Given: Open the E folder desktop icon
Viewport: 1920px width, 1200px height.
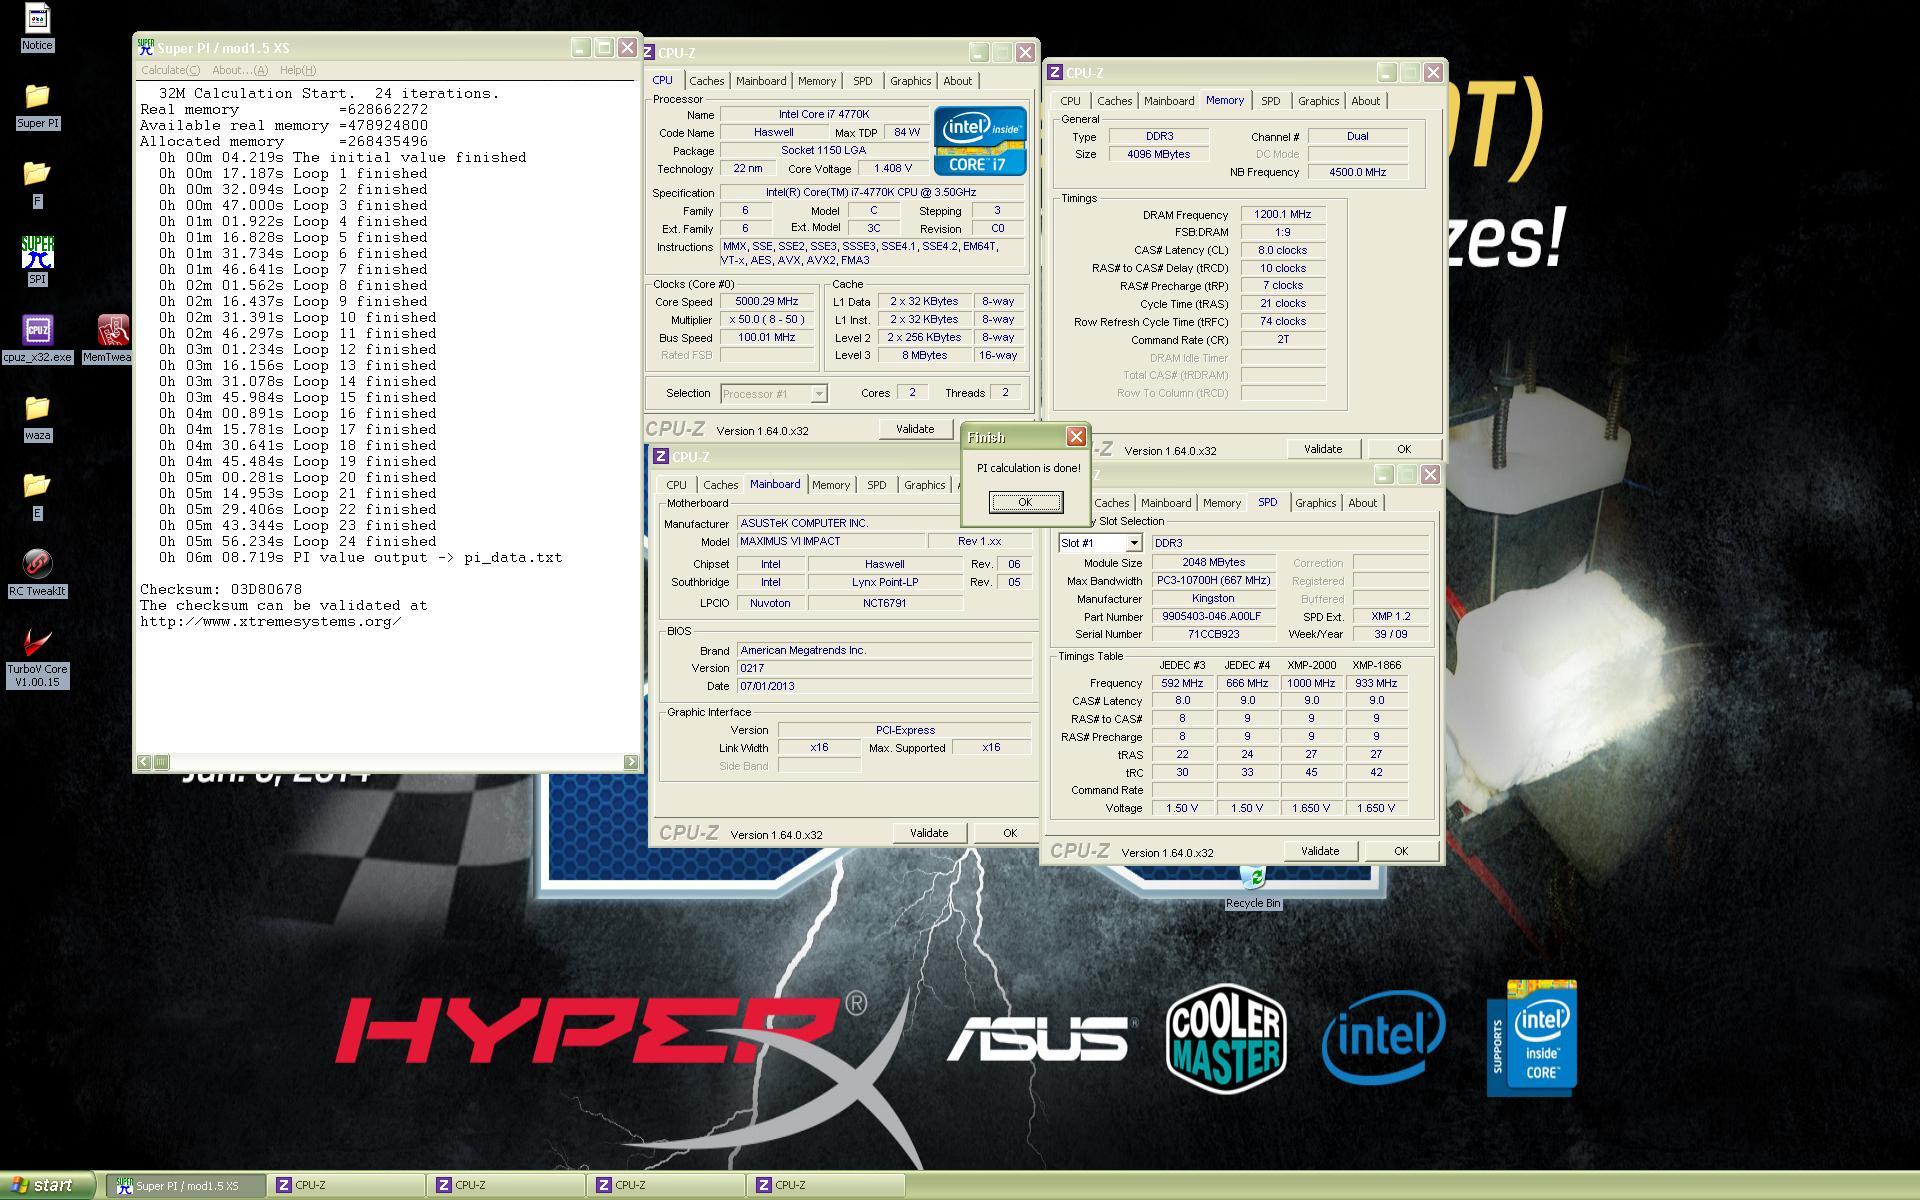Looking at the screenshot, I should click(37, 495).
